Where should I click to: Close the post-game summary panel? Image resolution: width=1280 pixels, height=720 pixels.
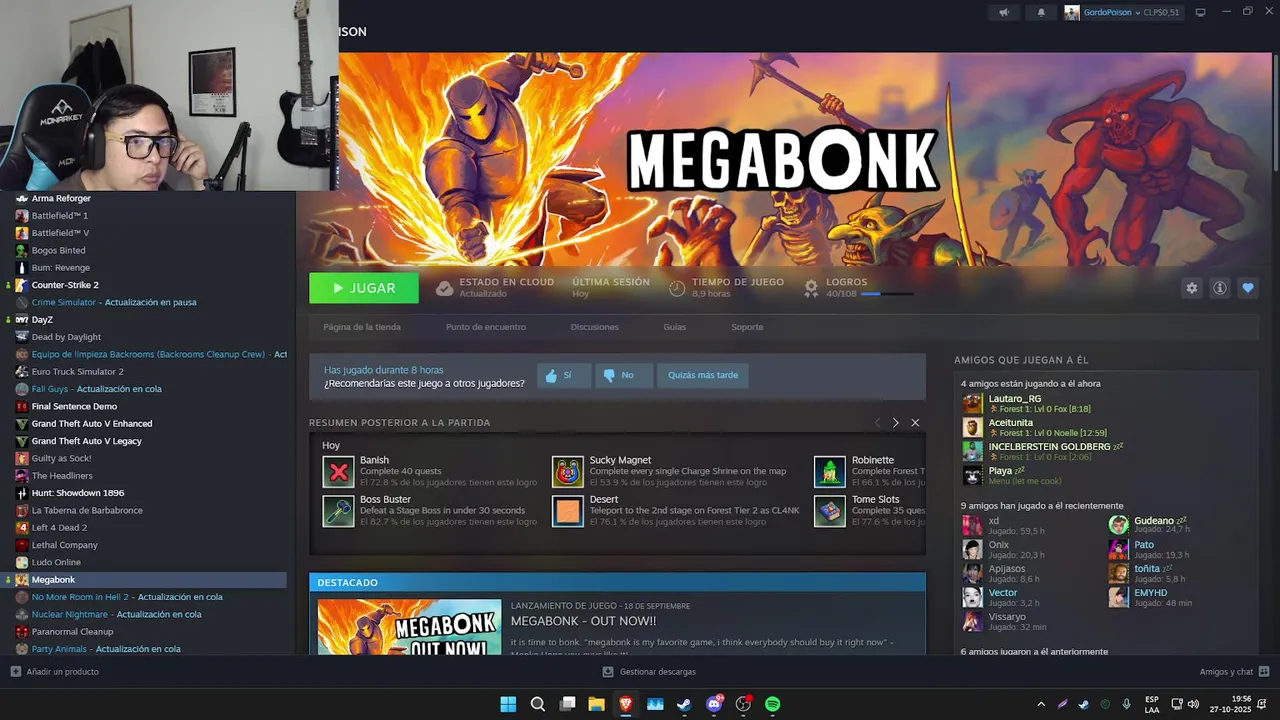[x=915, y=423]
